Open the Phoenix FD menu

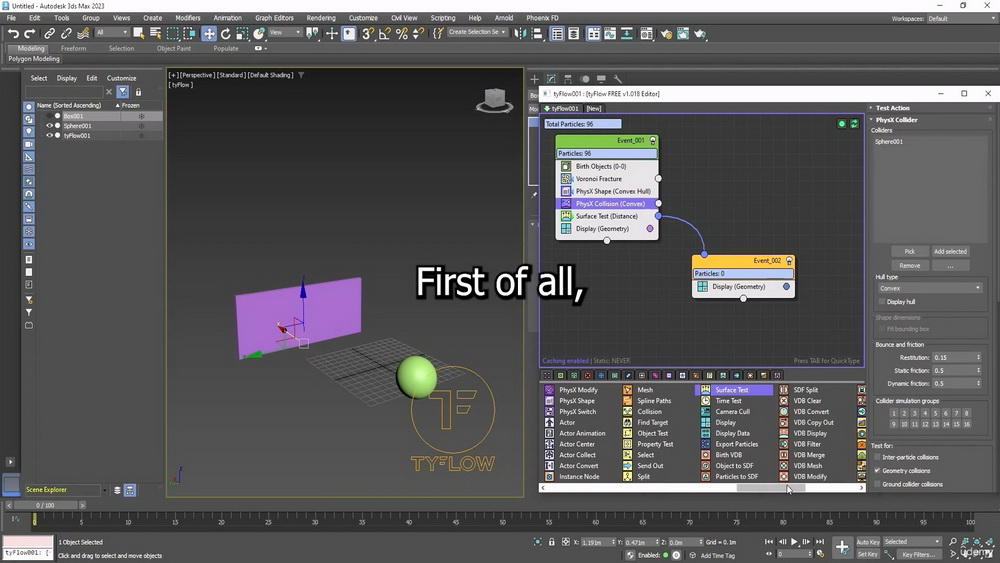542,18
